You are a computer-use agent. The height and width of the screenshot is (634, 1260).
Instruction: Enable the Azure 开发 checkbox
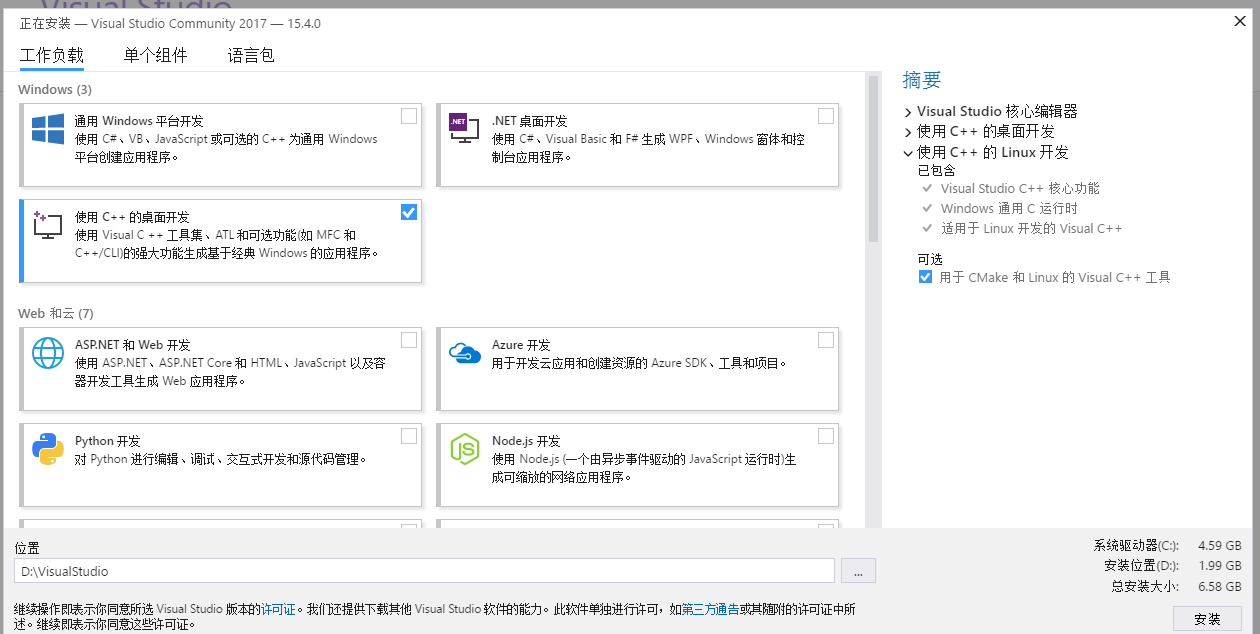pos(825,340)
